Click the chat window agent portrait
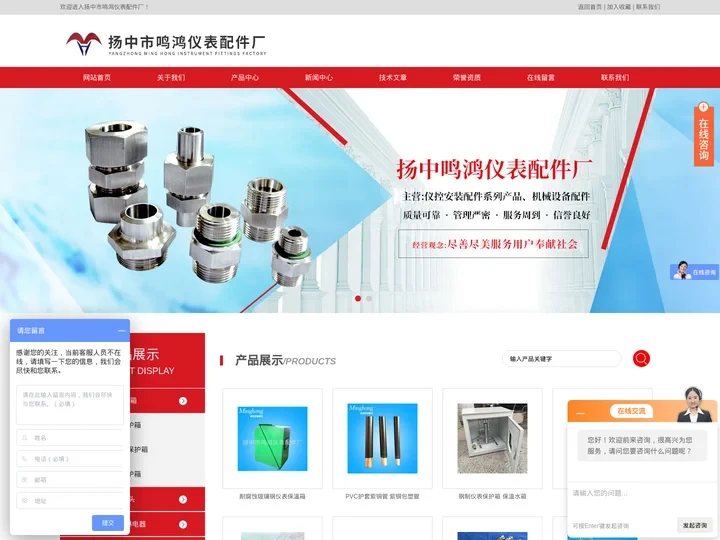 (x=694, y=405)
